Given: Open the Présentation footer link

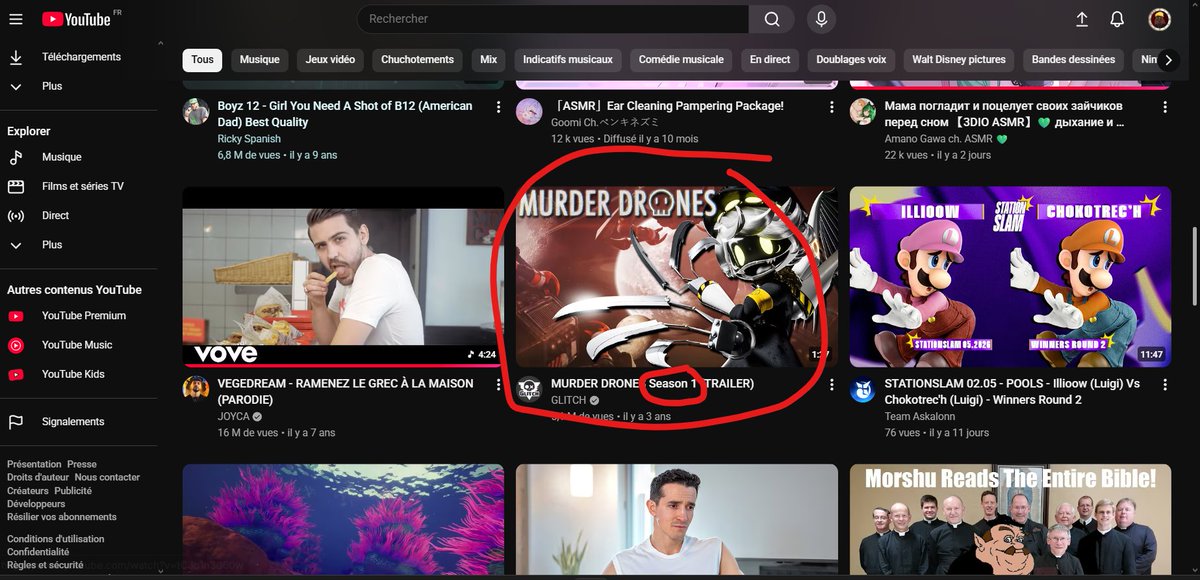Looking at the screenshot, I should (34, 464).
